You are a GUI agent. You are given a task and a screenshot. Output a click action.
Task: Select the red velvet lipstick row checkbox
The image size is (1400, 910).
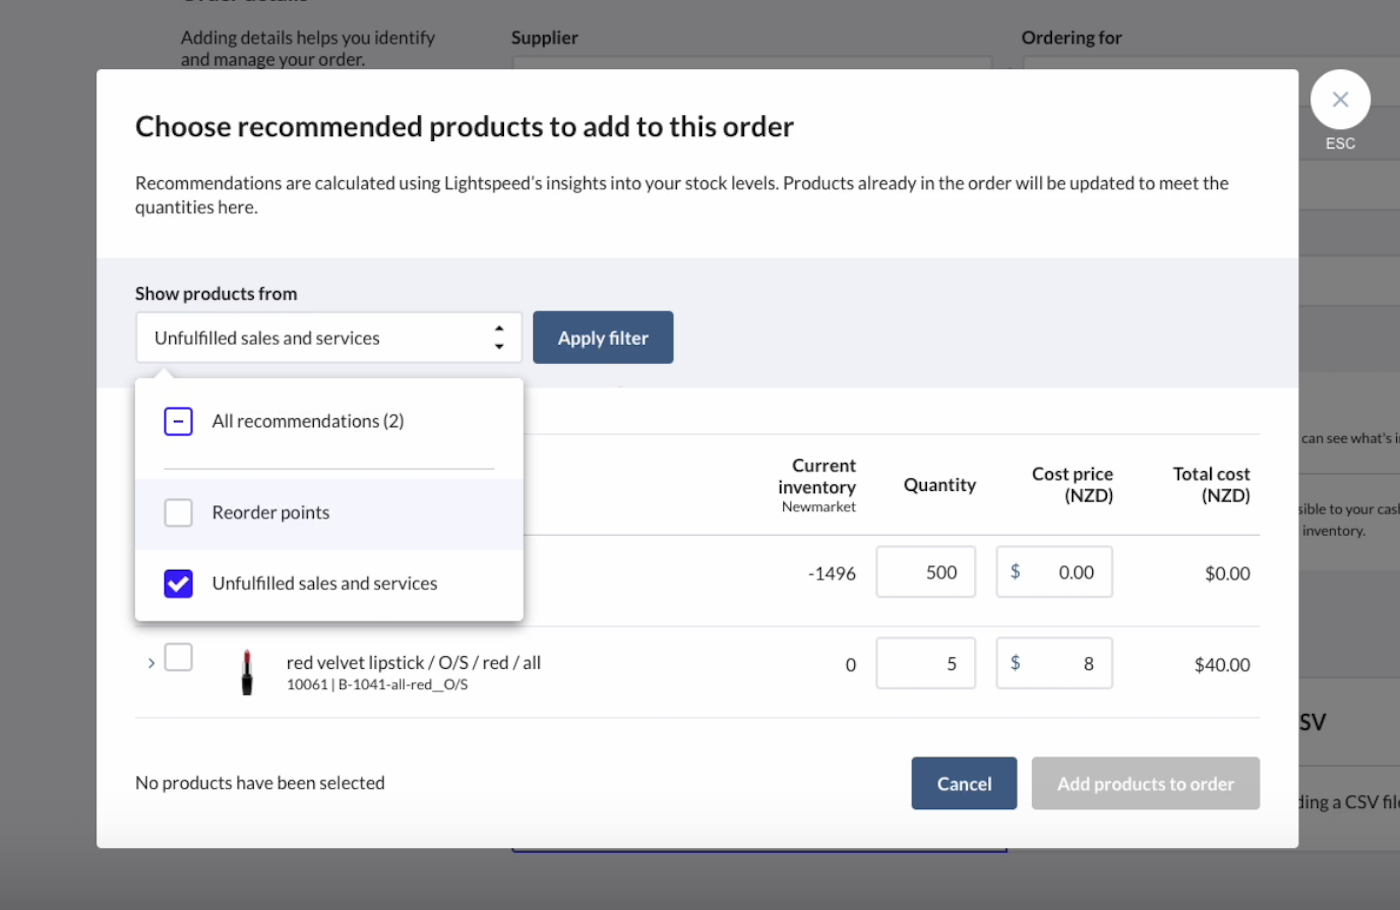pyautogui.click(x=178, y=657)
